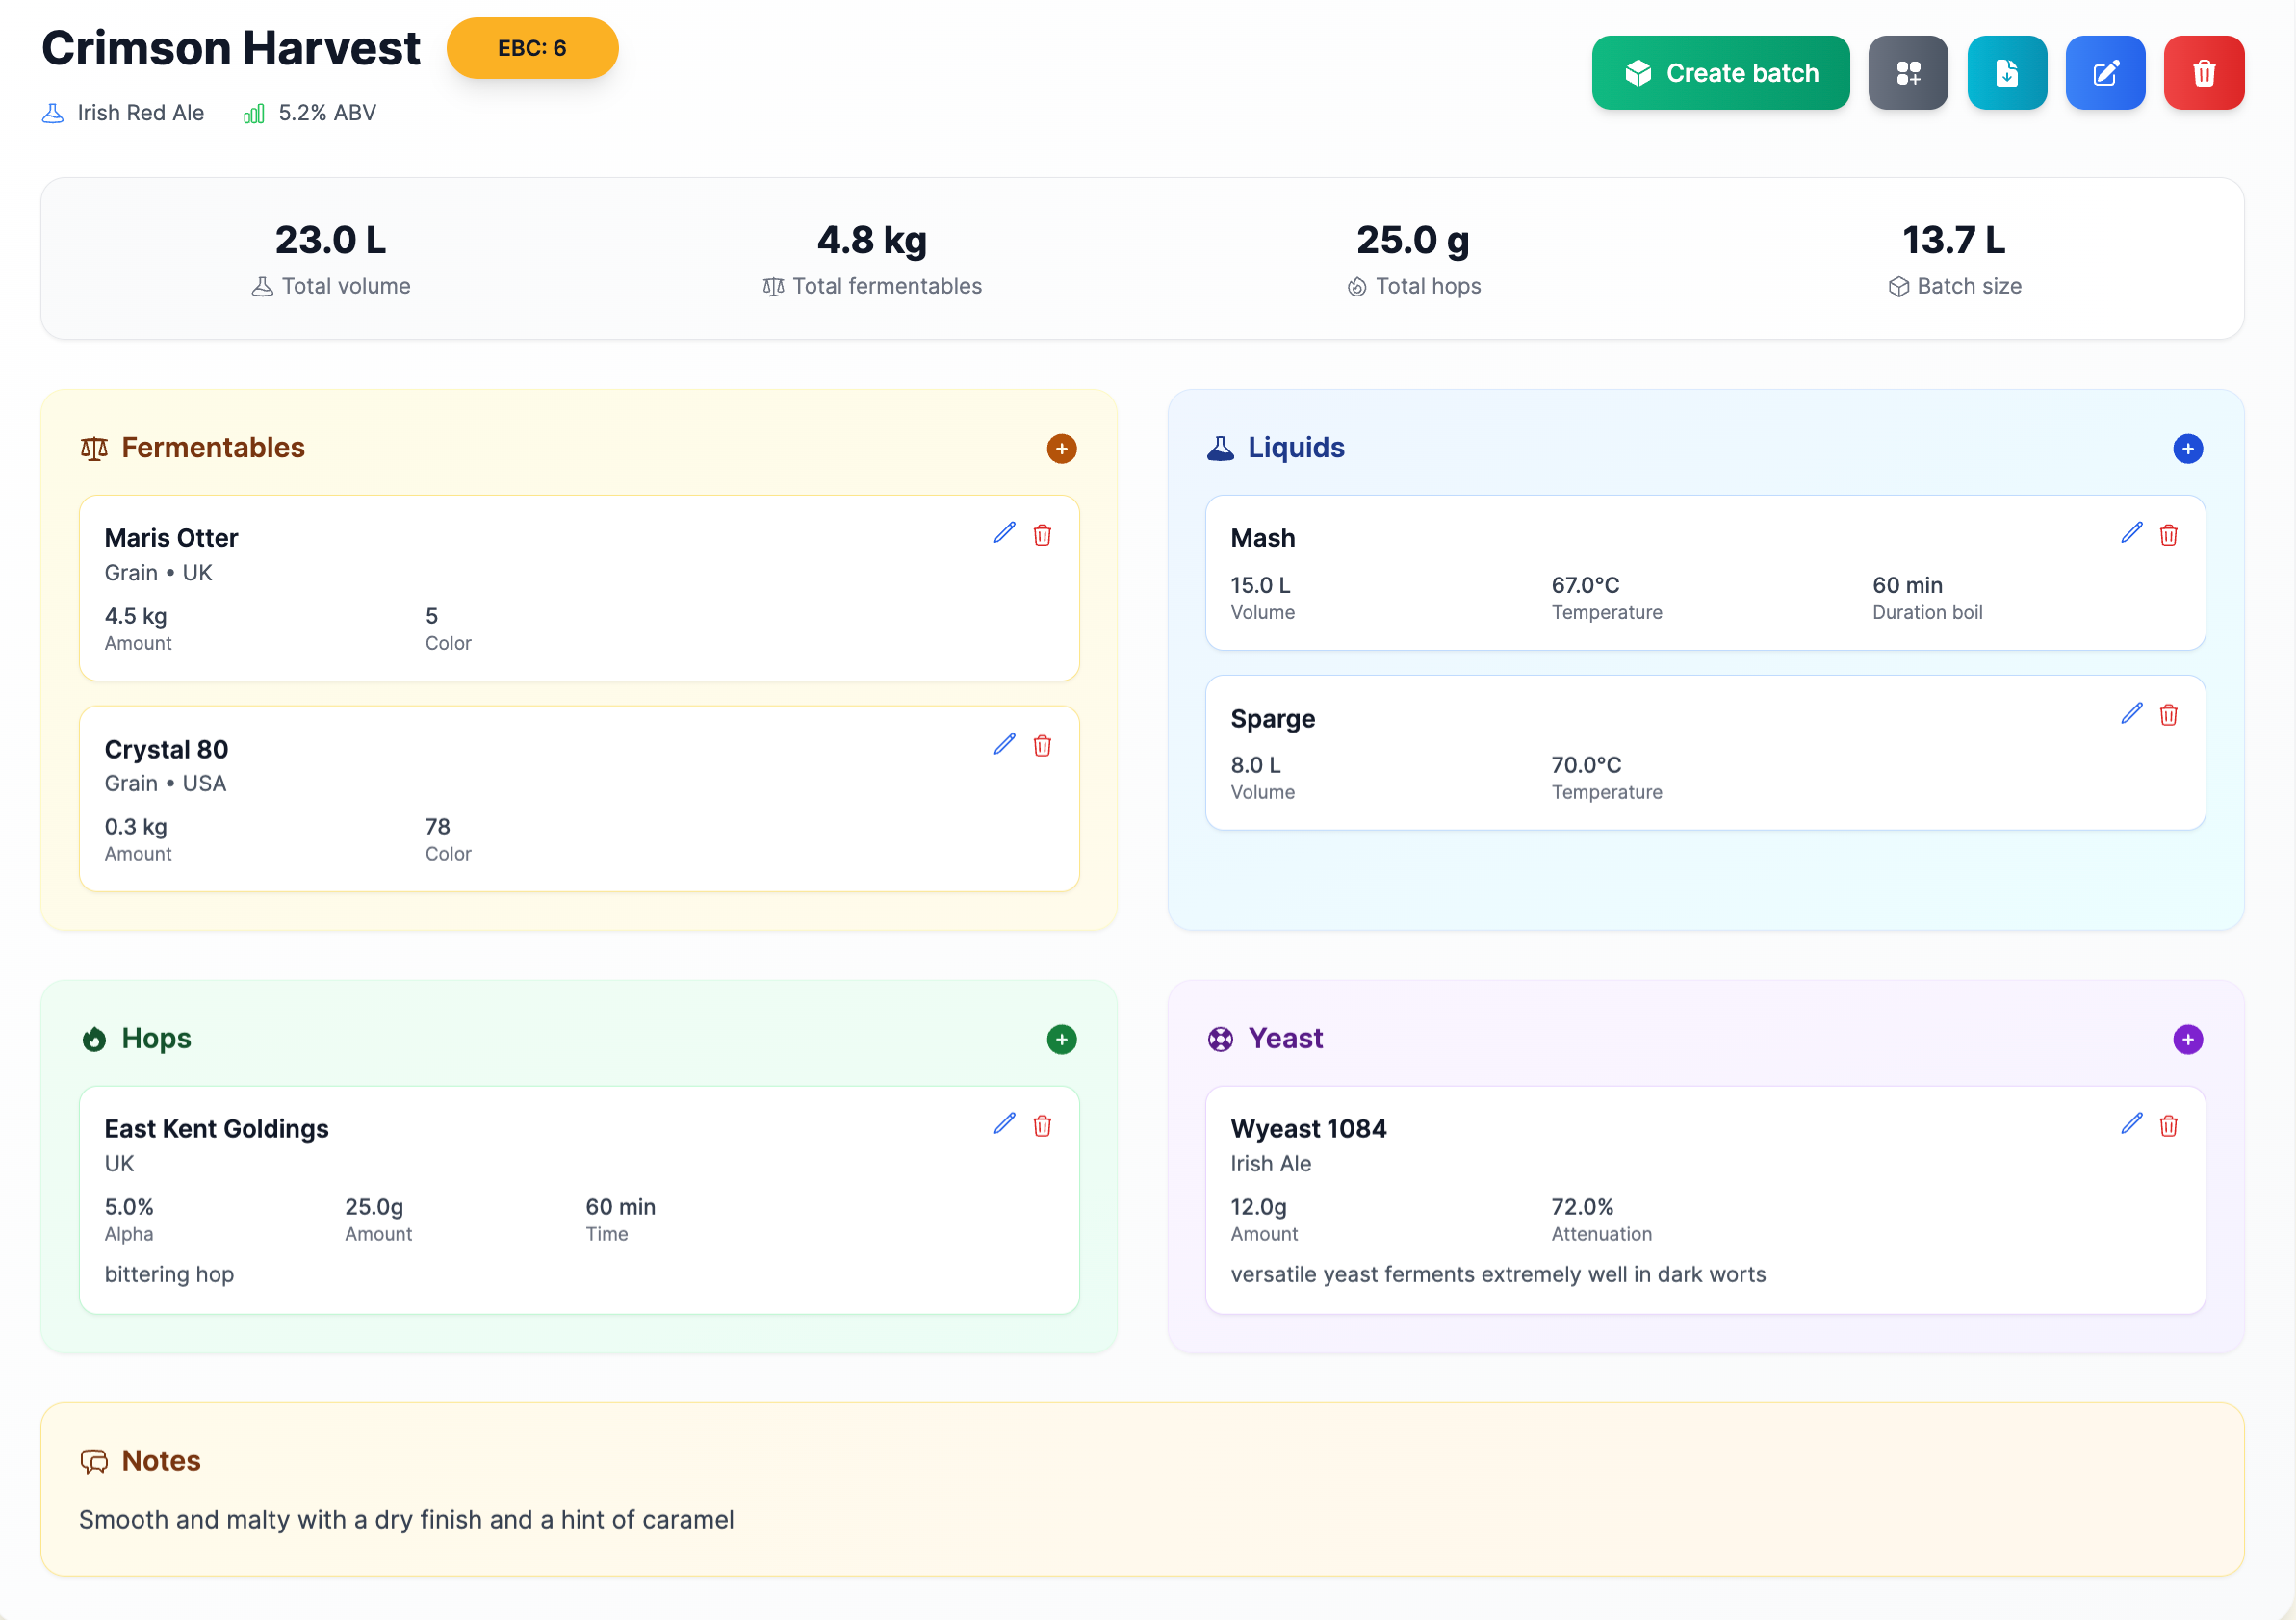
Task: Select the Crimson Harvest recipe title
Action: coord(230,47)
